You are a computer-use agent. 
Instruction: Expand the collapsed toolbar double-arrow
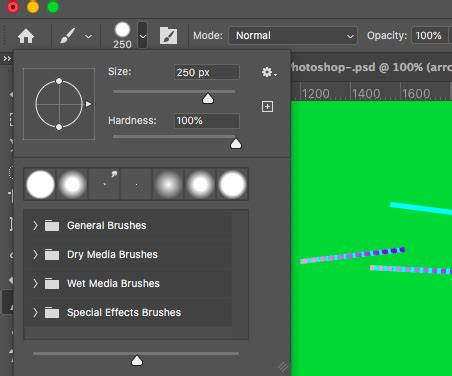(x=7, y=59)
